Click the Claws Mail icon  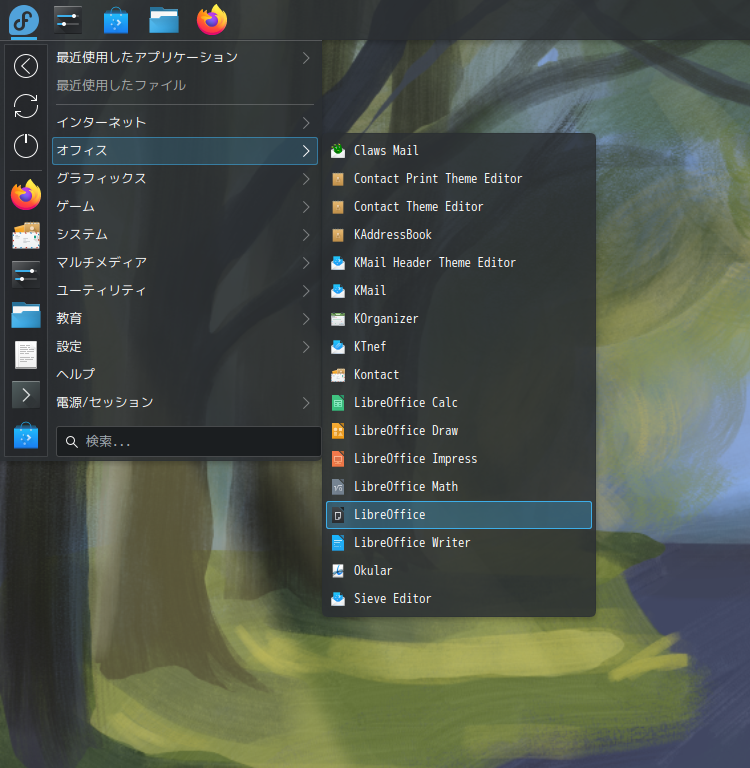click(x=338, y=151)
